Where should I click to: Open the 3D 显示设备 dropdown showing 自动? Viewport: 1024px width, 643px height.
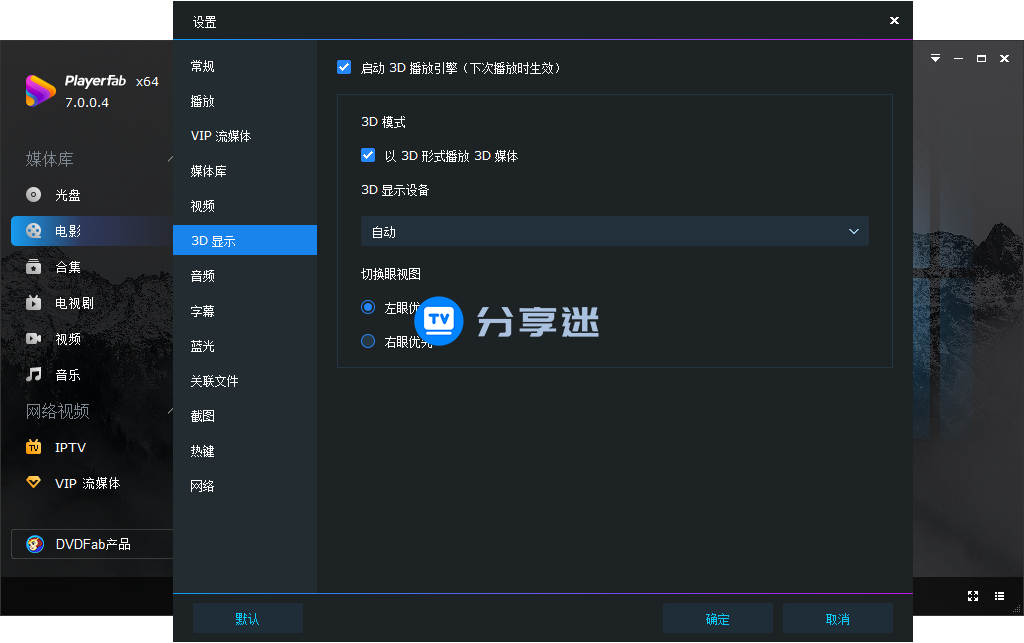click(613, 230)
